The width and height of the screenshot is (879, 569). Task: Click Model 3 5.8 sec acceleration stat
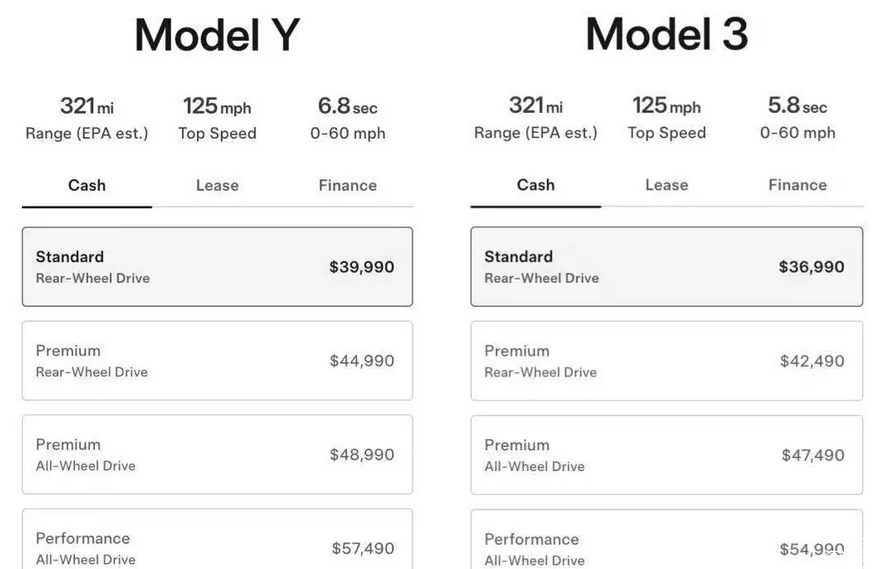point(797,118)
